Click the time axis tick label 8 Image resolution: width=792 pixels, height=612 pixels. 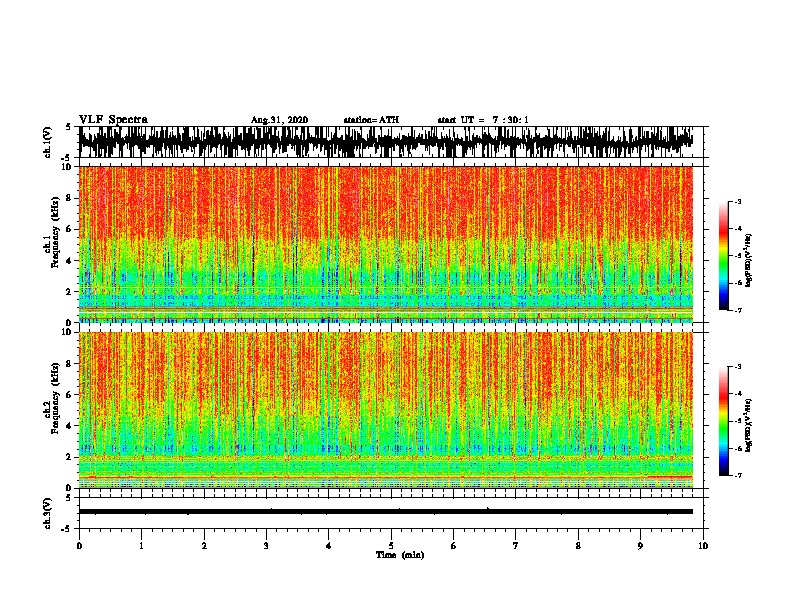578,546
